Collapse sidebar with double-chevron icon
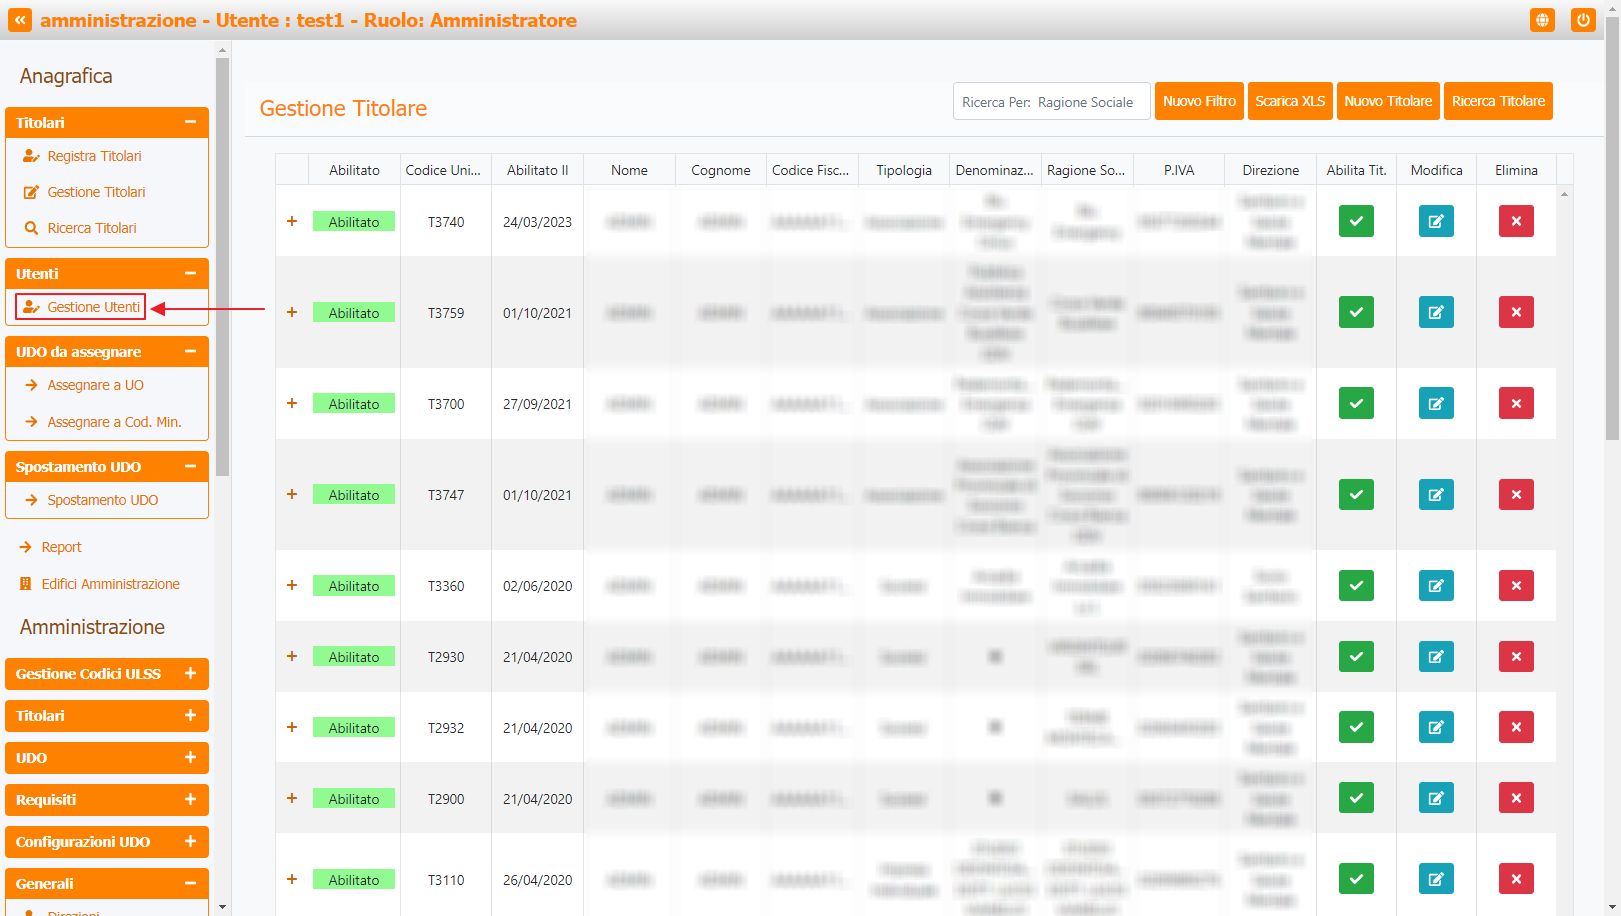Image resolution: width=1621 pixels, height=916 pixels. 20,20
